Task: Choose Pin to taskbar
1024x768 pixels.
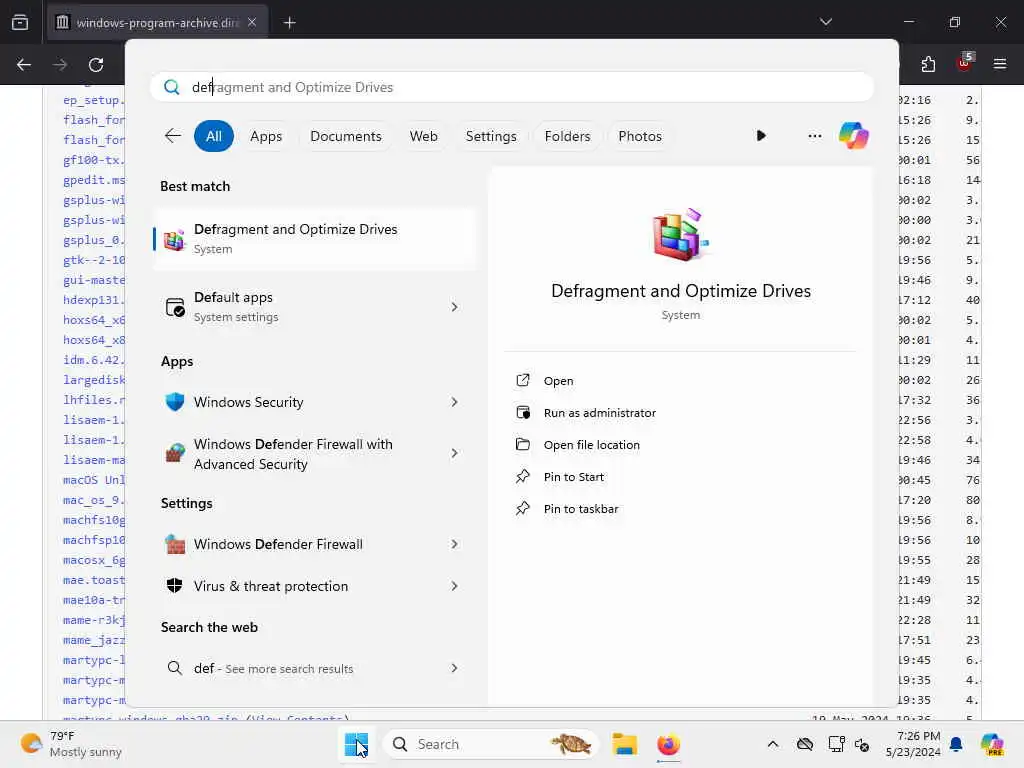Action: [581, 509]
